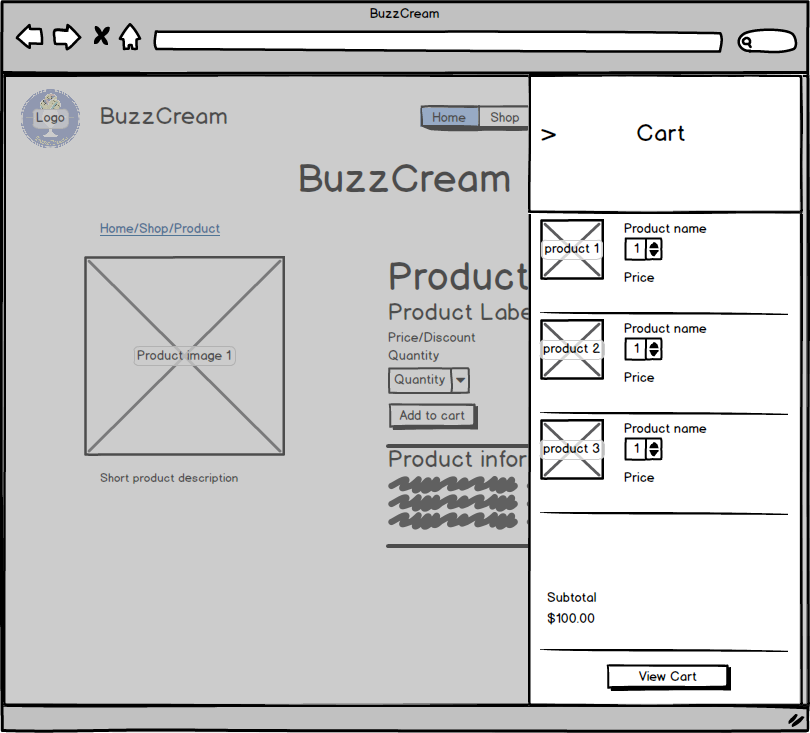Open the Home/Shop/Product breadcrumb link

[159, 228]
